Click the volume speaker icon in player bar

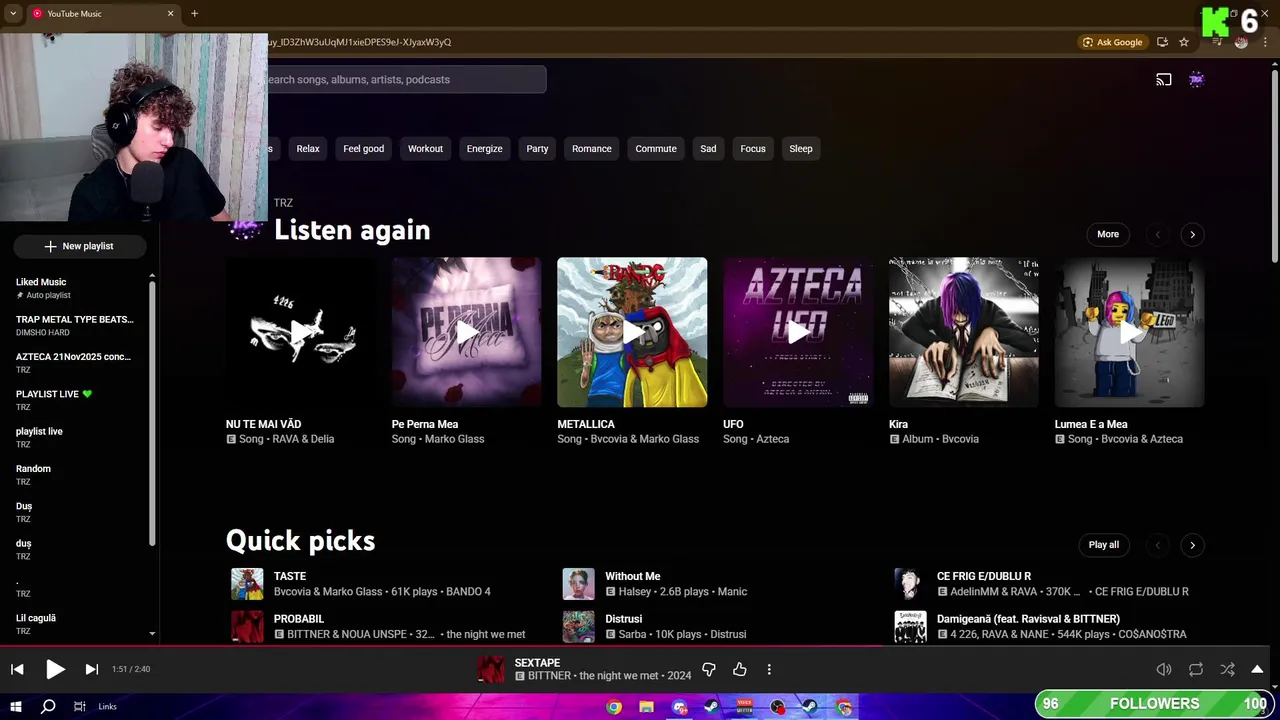pos(1164,669)
